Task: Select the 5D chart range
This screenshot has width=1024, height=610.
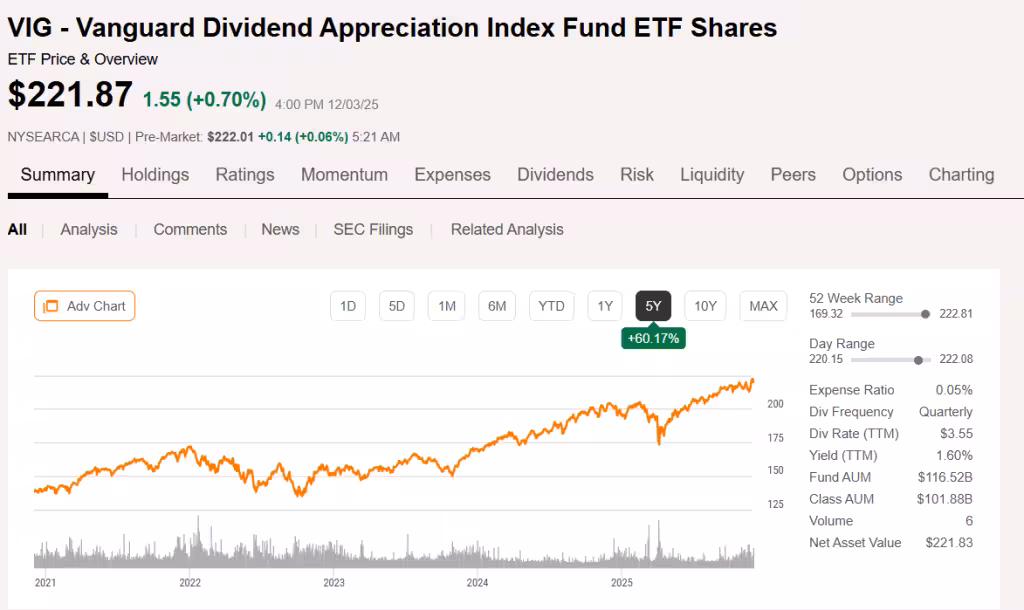Action: pos(397,306)
